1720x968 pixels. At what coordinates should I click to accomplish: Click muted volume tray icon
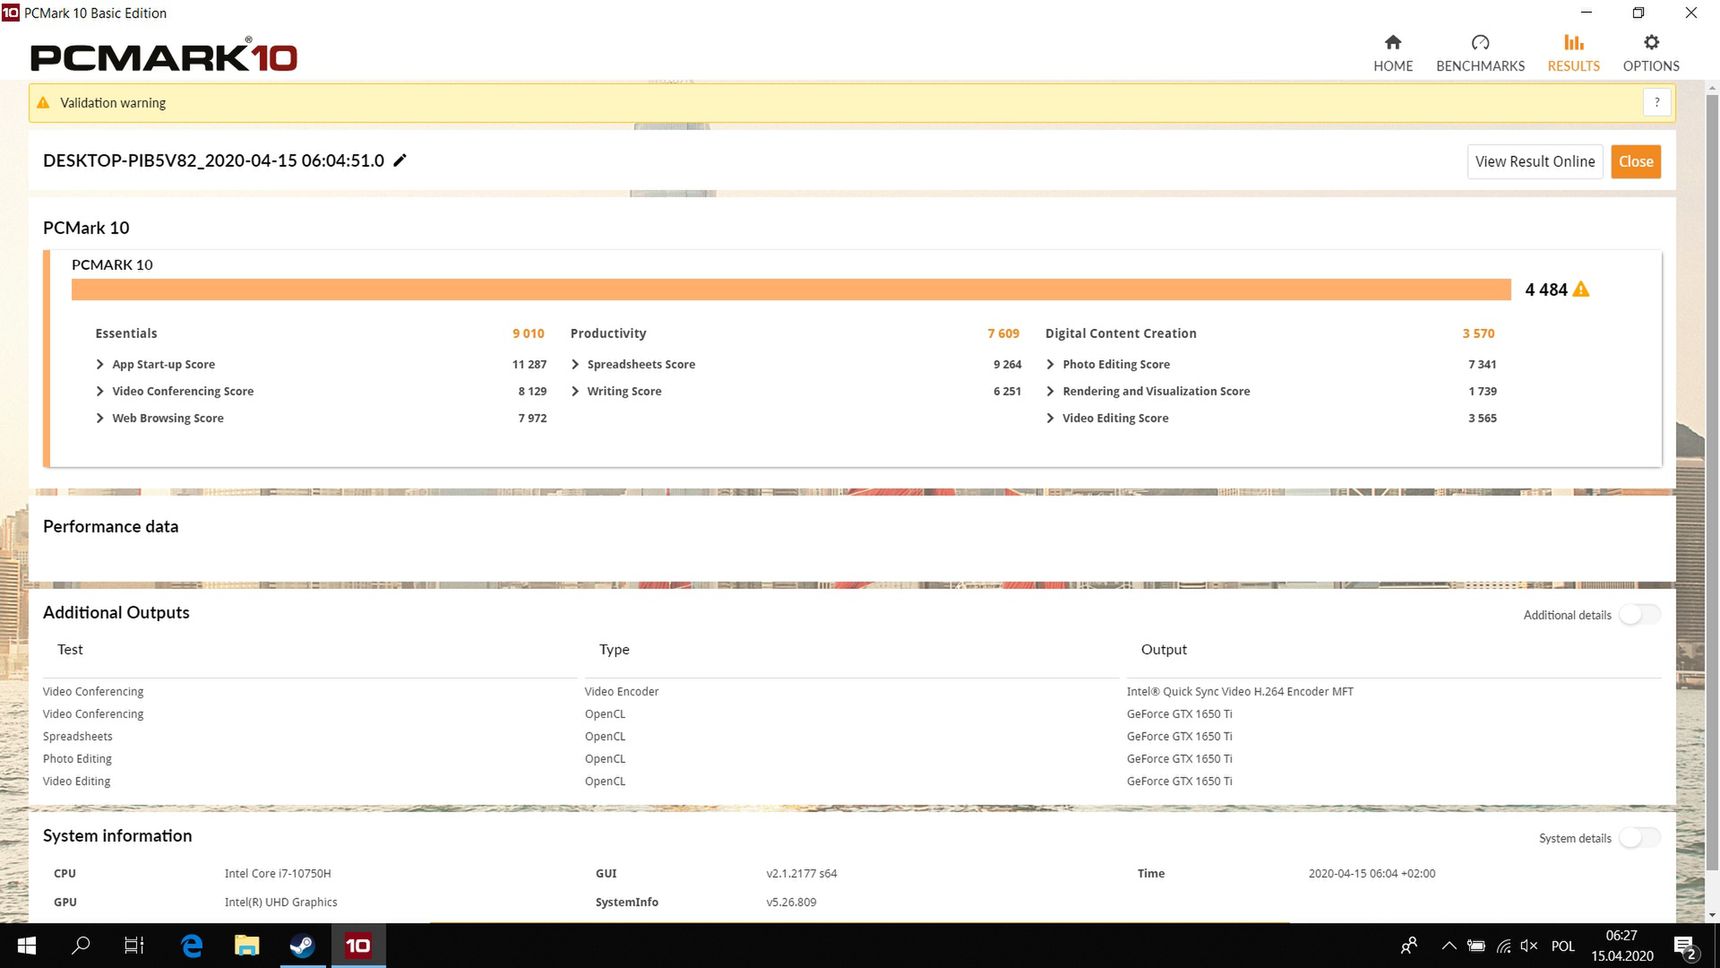coord(1529,945)
